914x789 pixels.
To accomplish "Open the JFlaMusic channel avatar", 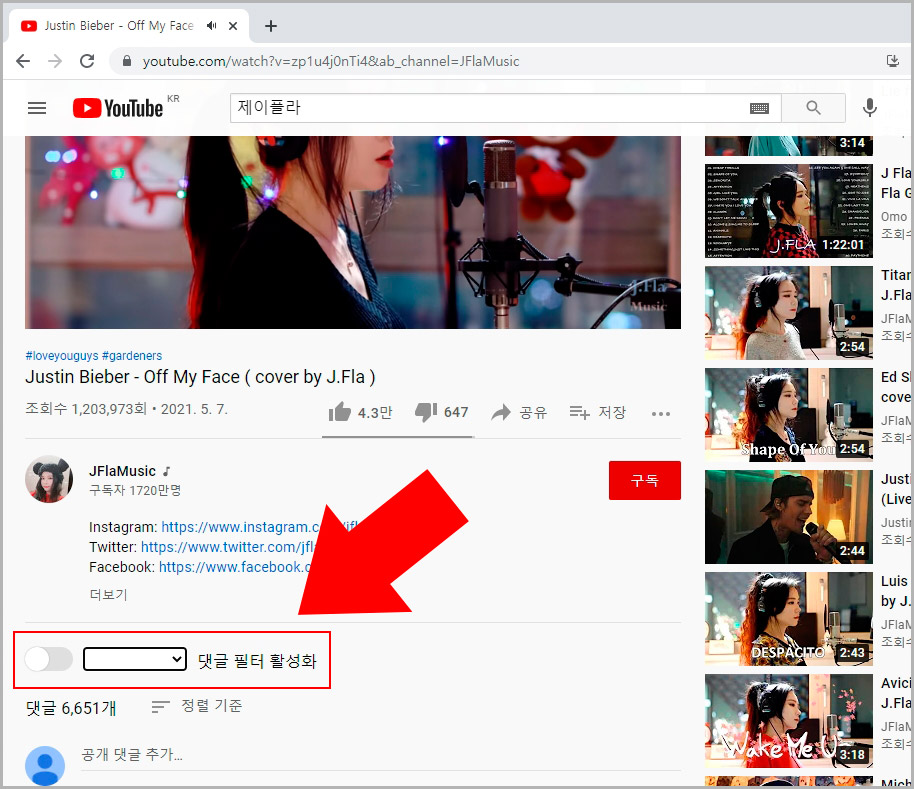I will pos(49,479).
